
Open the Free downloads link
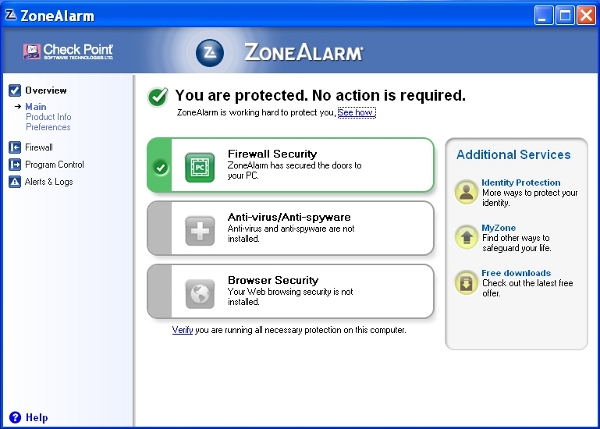(x=516, y=273)
